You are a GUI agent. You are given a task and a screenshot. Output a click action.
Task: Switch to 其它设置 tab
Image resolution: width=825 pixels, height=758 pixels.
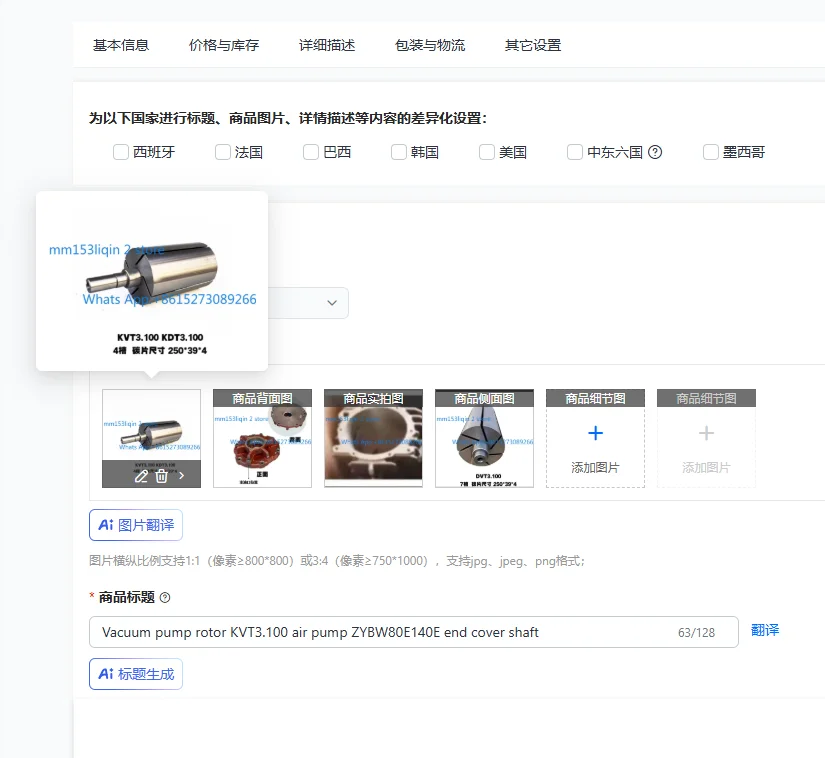(x=533, y=45)
